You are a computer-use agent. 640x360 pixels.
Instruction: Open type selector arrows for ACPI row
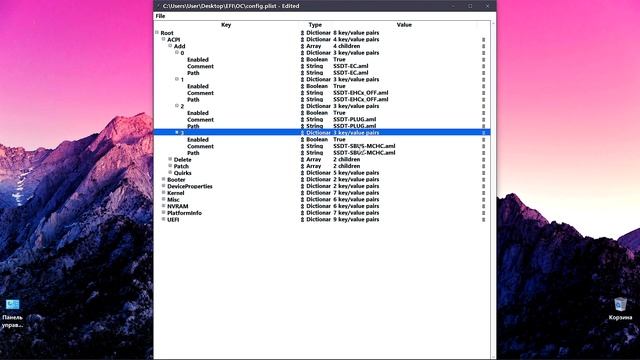pos(302,40)
